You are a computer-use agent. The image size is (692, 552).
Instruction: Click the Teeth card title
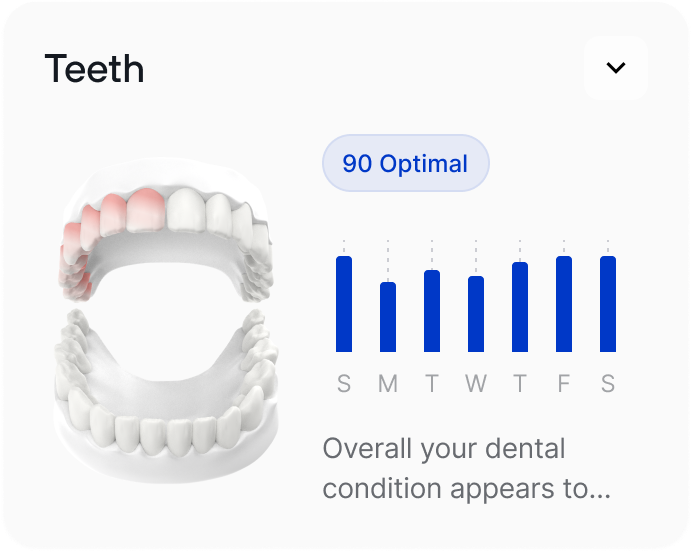coord(95,69)
